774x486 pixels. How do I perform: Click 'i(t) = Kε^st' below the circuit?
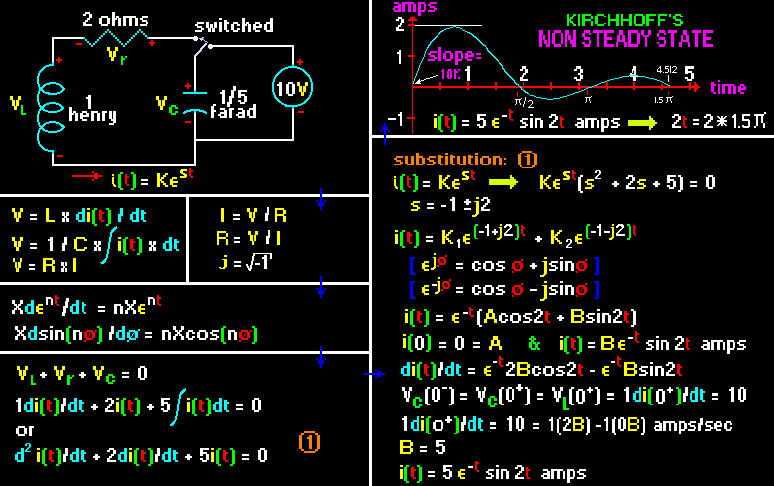pyautogui.click(x=153, y=177)
